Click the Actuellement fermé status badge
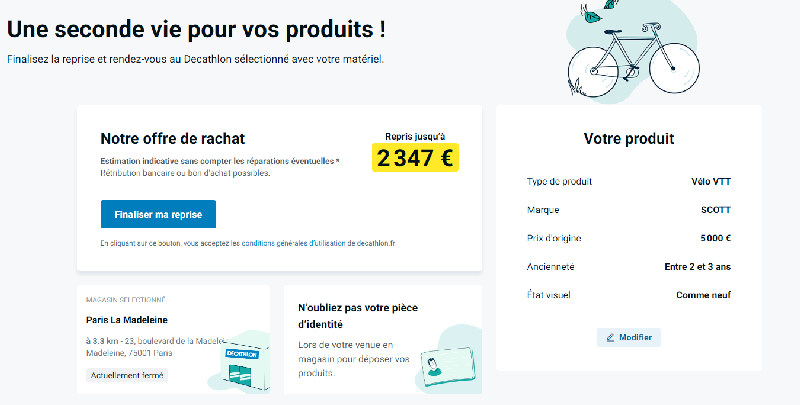Viewport: 800px width, 405px height. (127, 375)
